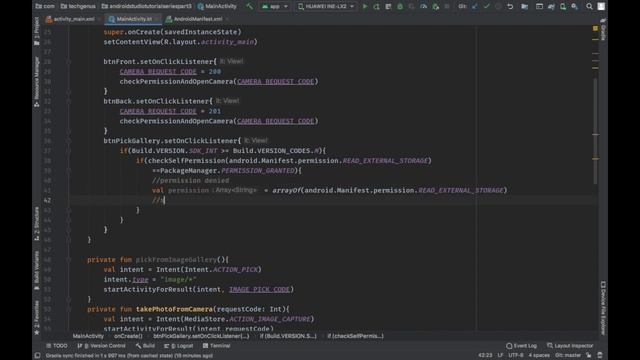This screenshot has width=640, height=360.
Task: Switch to the activity_main.xml tab
Action: (x=73, y=19)
